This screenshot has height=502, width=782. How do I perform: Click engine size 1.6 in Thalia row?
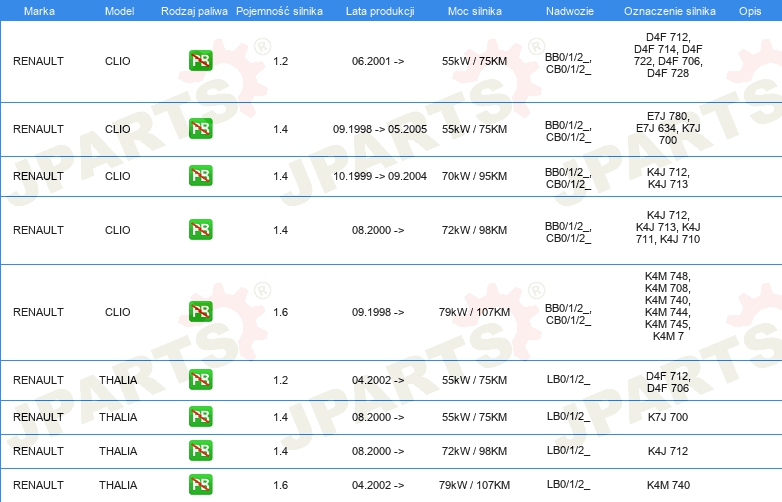click(x=281, y=485)
